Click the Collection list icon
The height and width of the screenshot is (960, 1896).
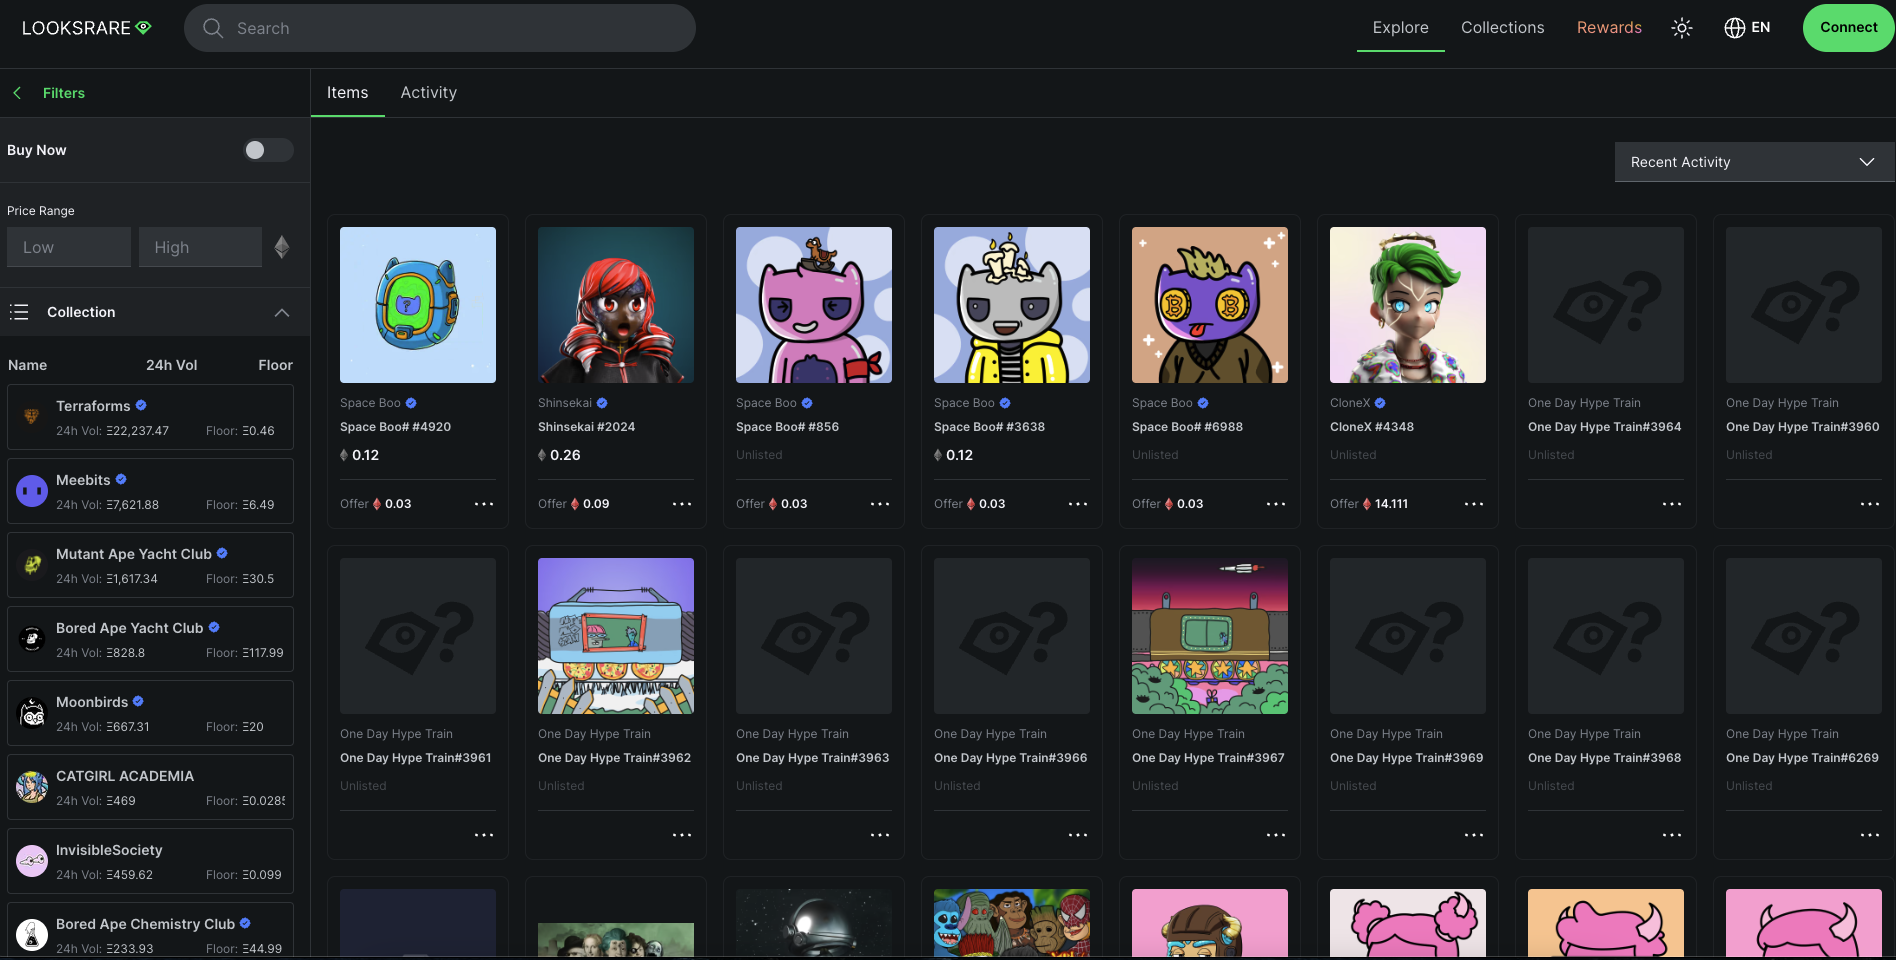tap(19, 312)
